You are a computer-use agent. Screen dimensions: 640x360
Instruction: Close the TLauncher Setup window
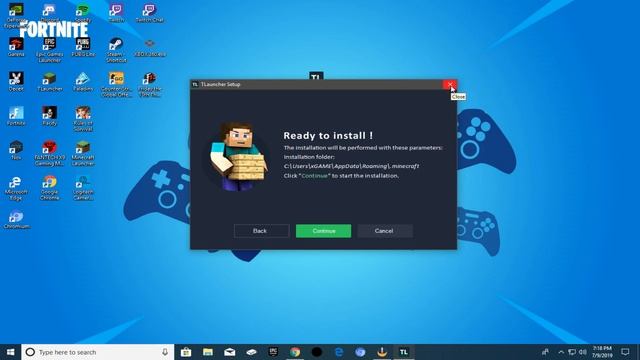tap(450, 84)
